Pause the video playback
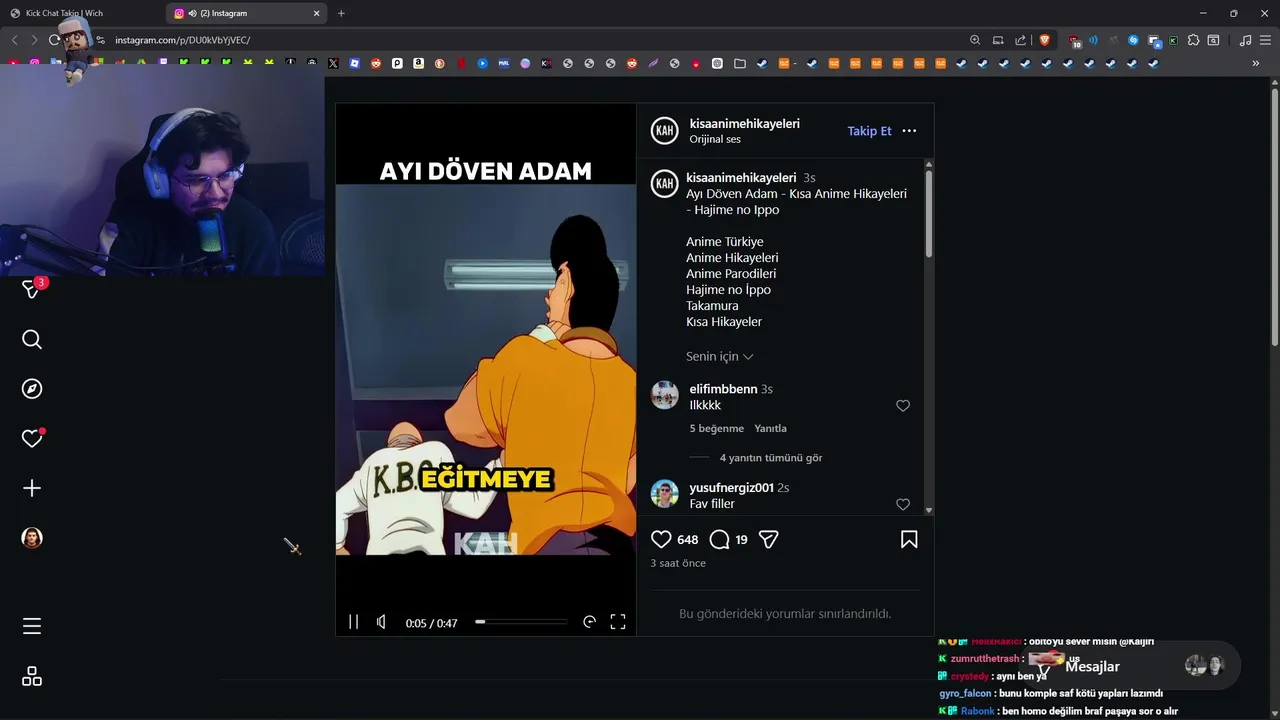 click(x=353, y=622)
